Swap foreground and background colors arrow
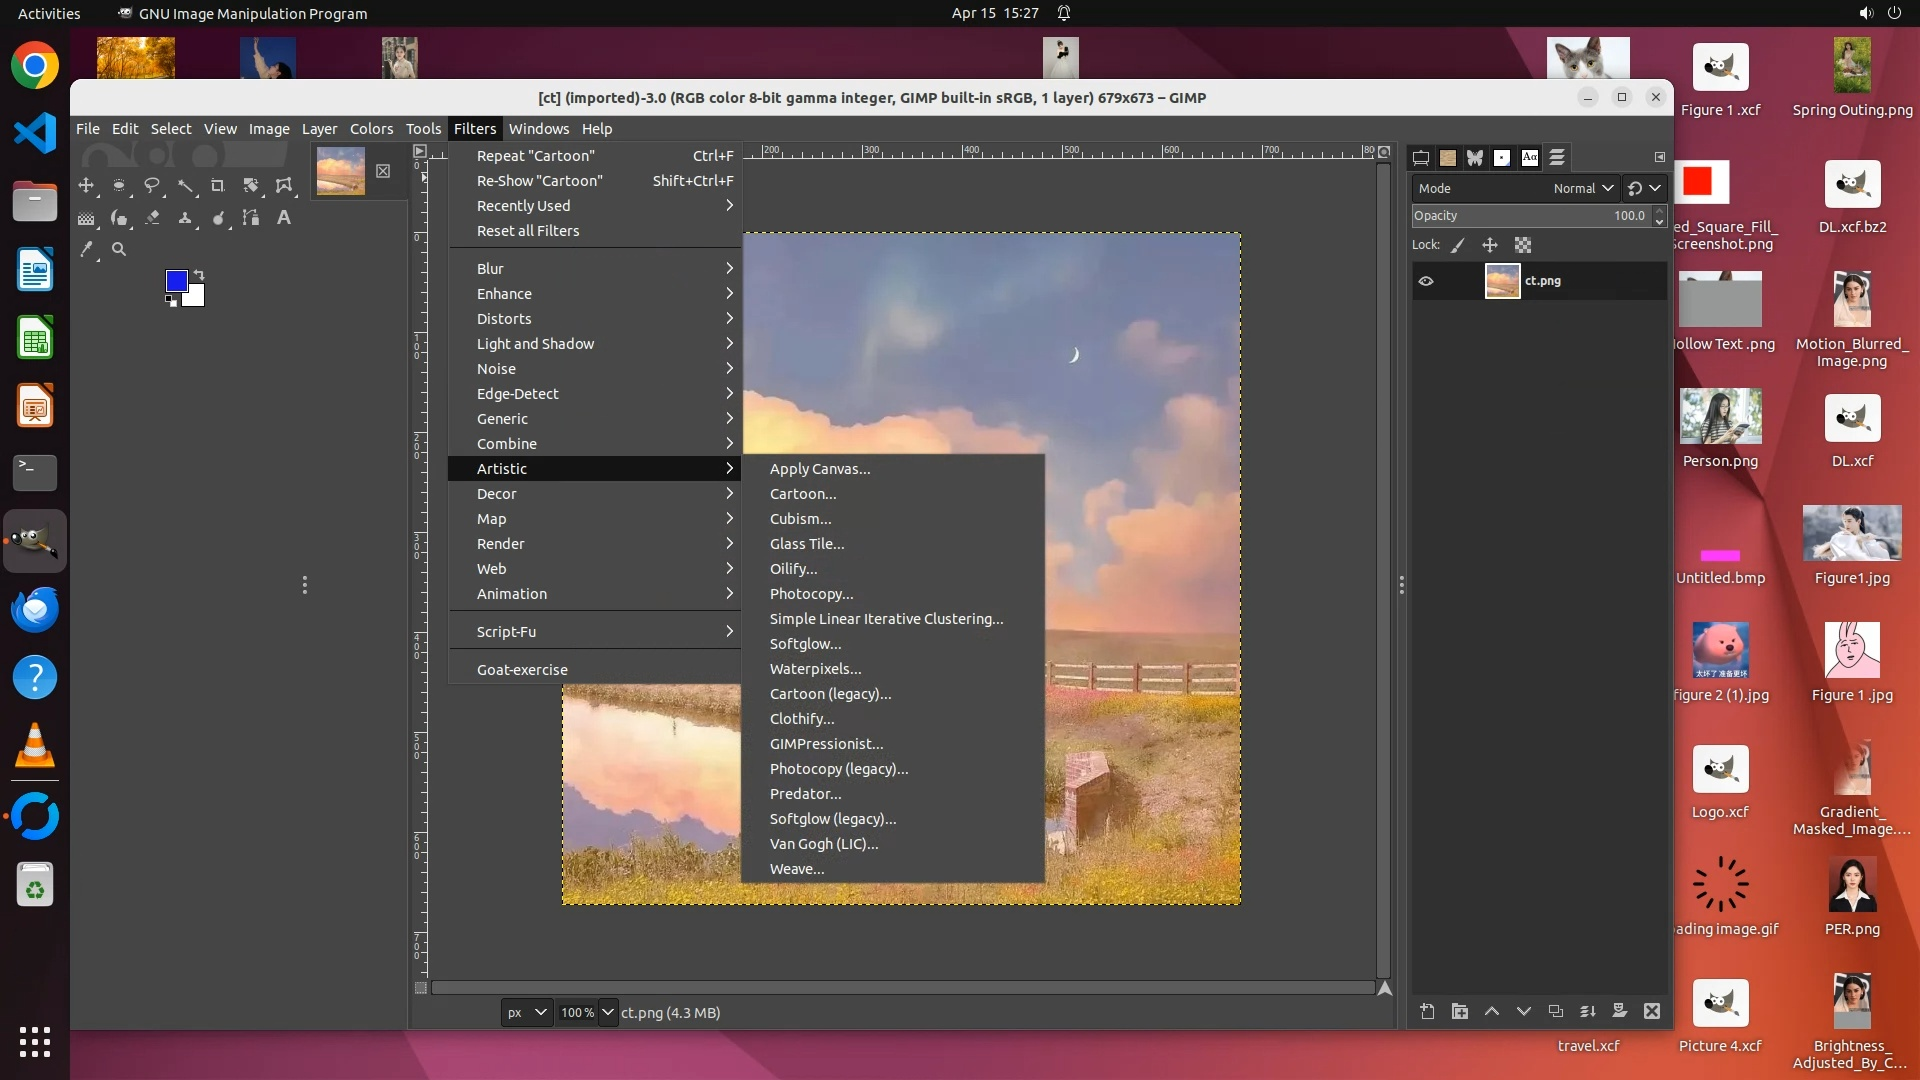 click(199, 274)
